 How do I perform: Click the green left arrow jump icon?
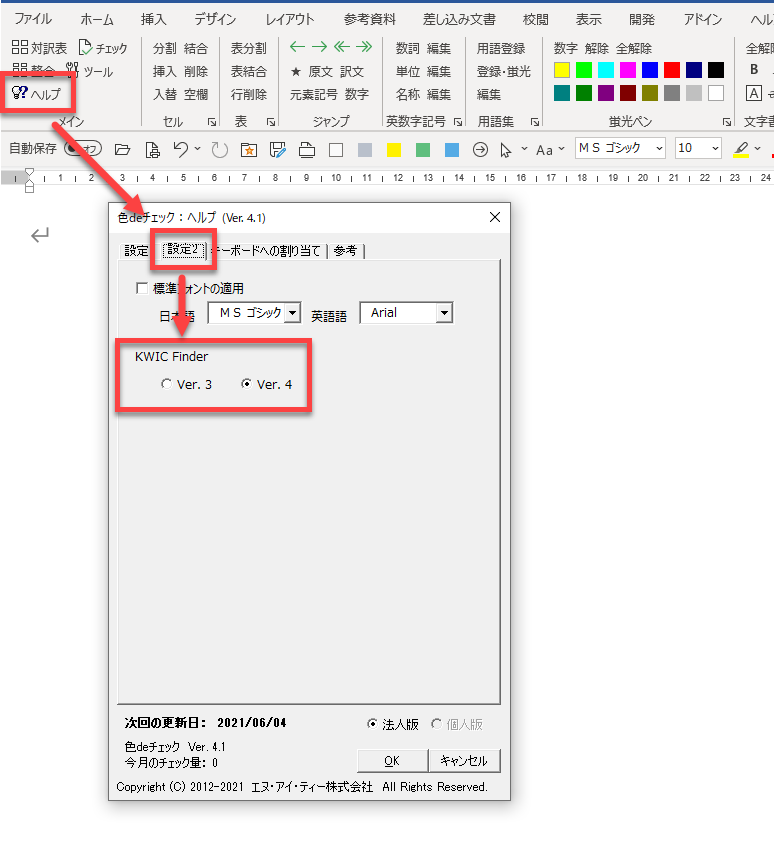tap(297, 47)
